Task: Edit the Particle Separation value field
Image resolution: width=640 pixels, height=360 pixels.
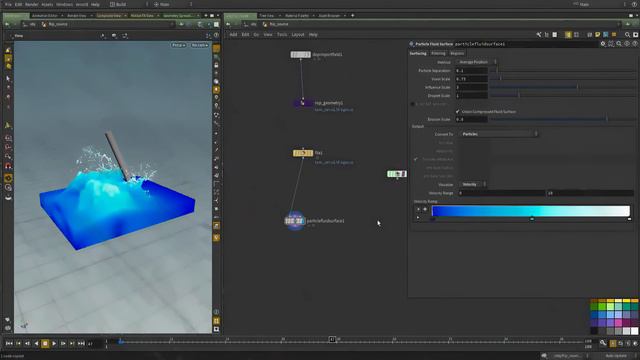Action: (x=471, y=71)
